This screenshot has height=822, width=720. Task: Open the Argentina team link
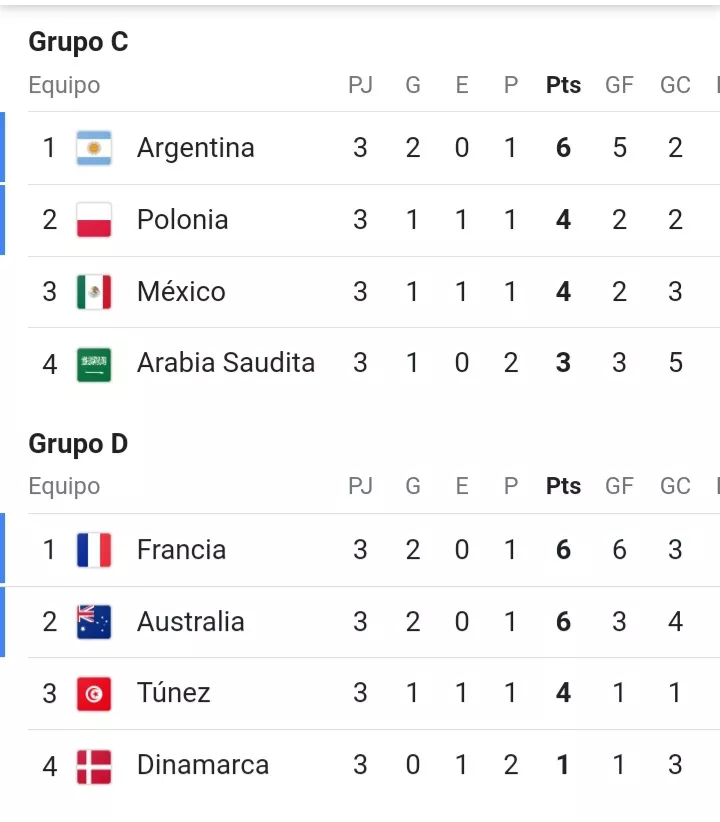click(x=195, y=148)
